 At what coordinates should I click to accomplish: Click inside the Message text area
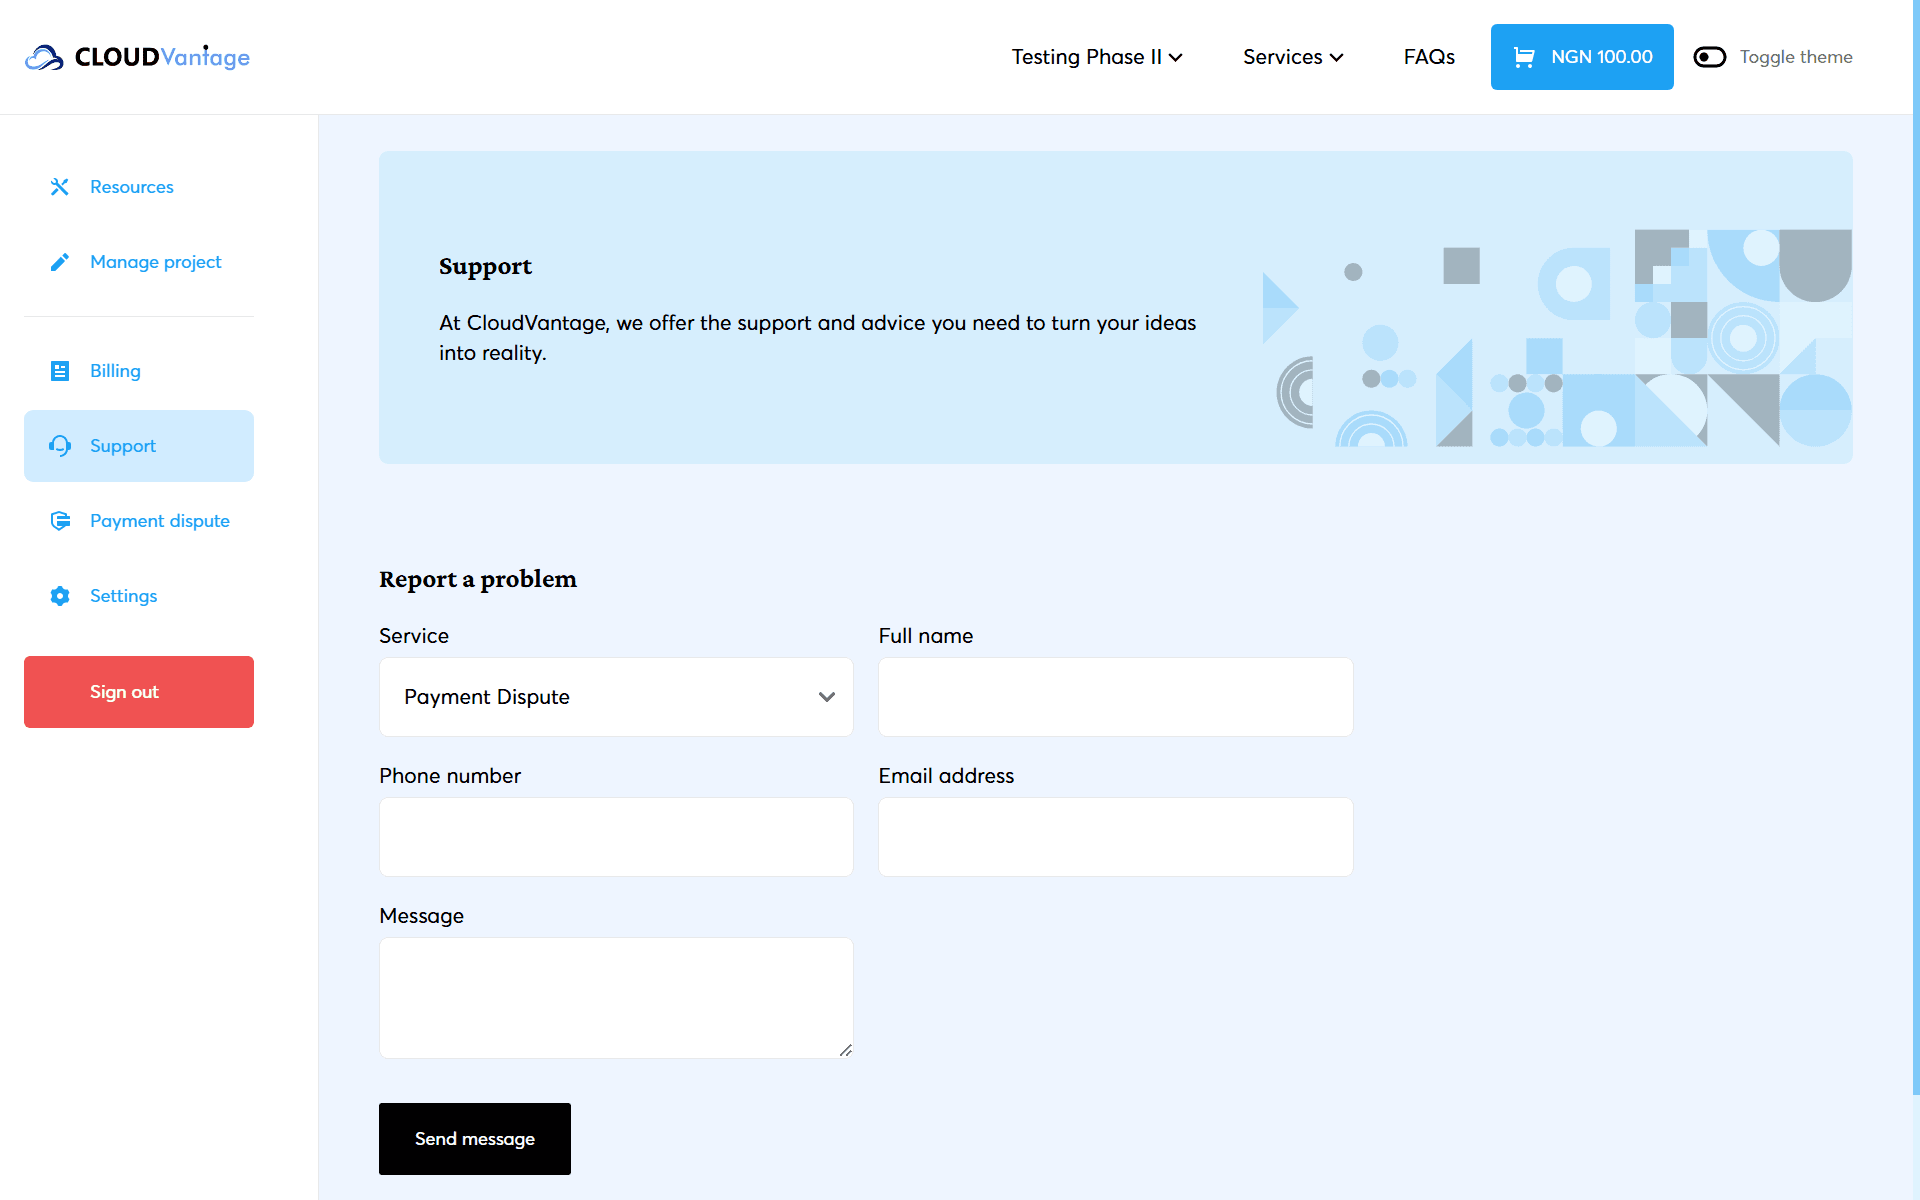point(616,997)
